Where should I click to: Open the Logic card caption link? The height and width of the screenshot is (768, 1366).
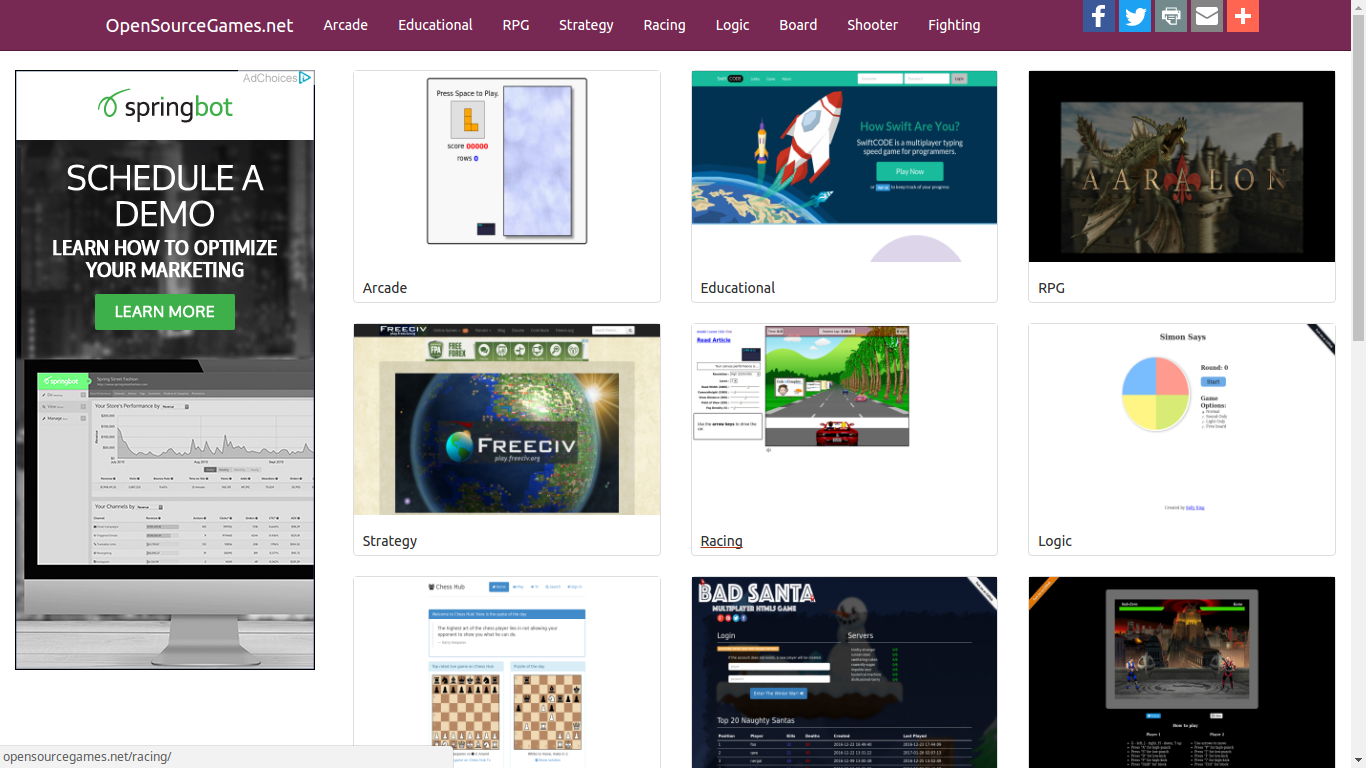coord(1055,541)
